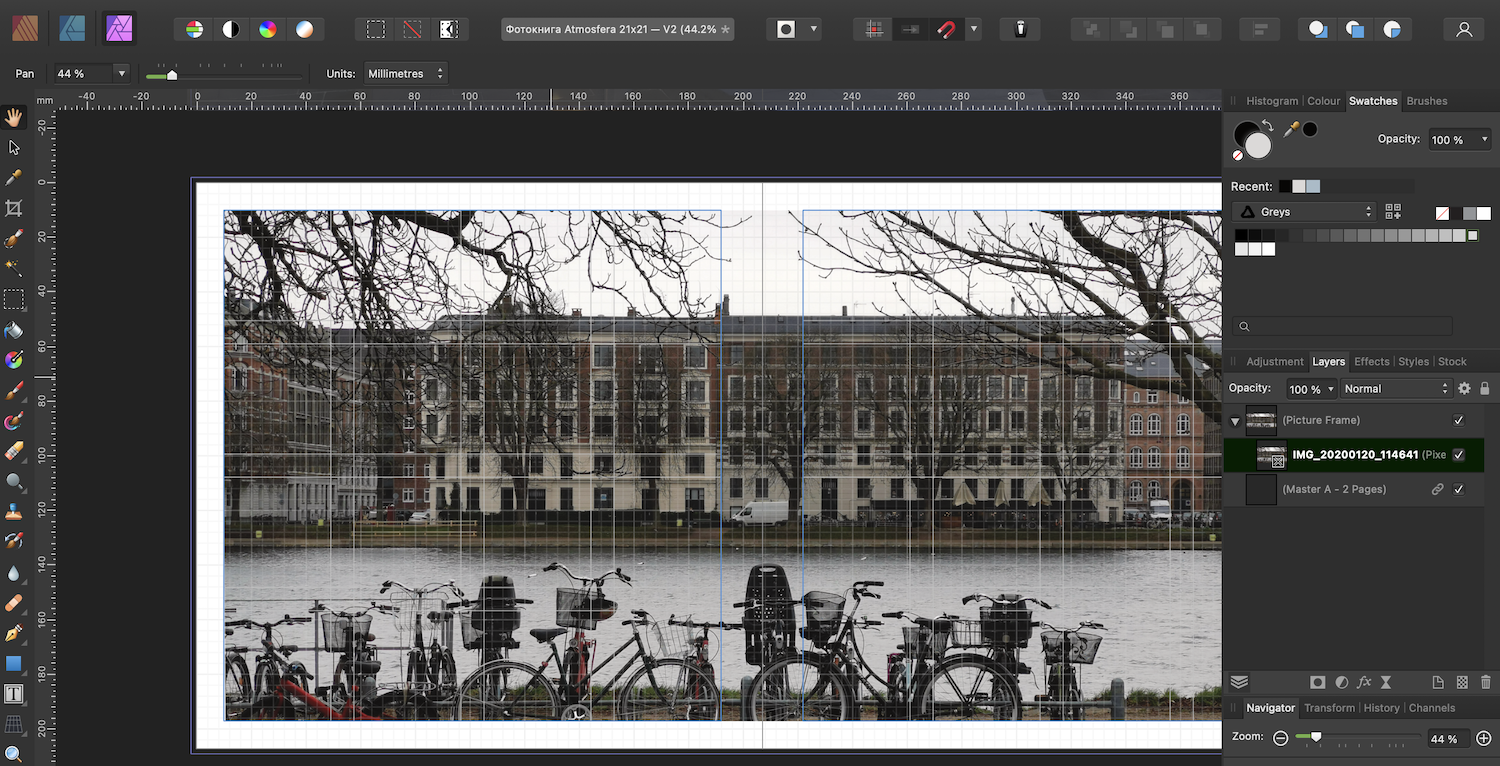Switch to the Photo persona icon

point(121,29)
